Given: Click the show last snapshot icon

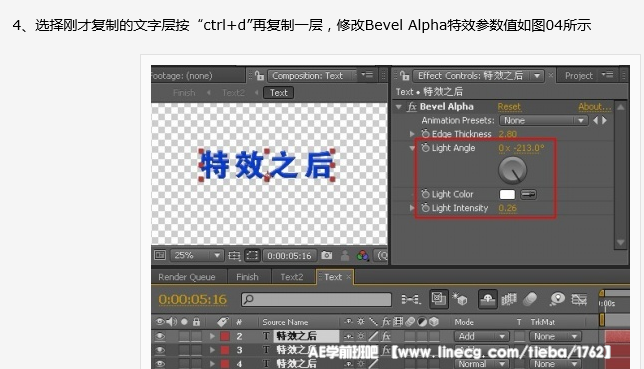Looking at the screenshot, I should [345, 256].
